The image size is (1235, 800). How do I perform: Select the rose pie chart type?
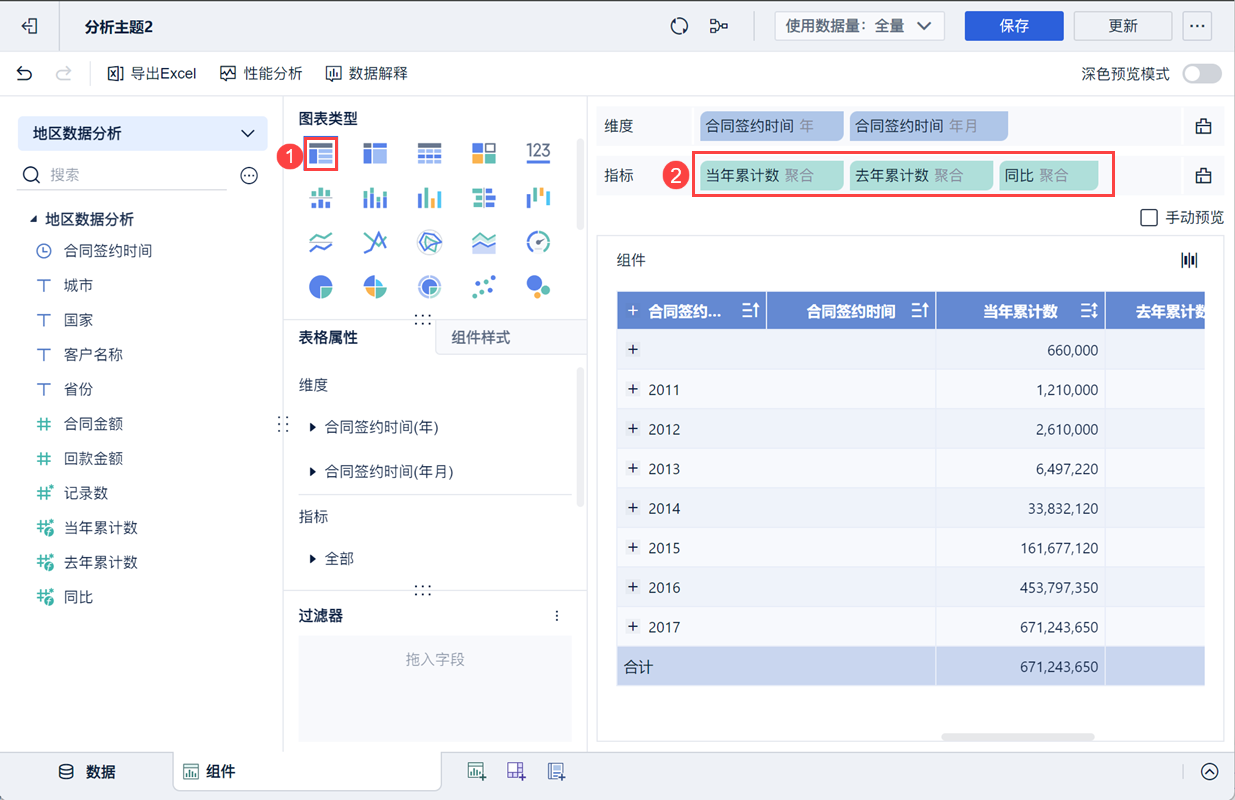tap(375, 287)
